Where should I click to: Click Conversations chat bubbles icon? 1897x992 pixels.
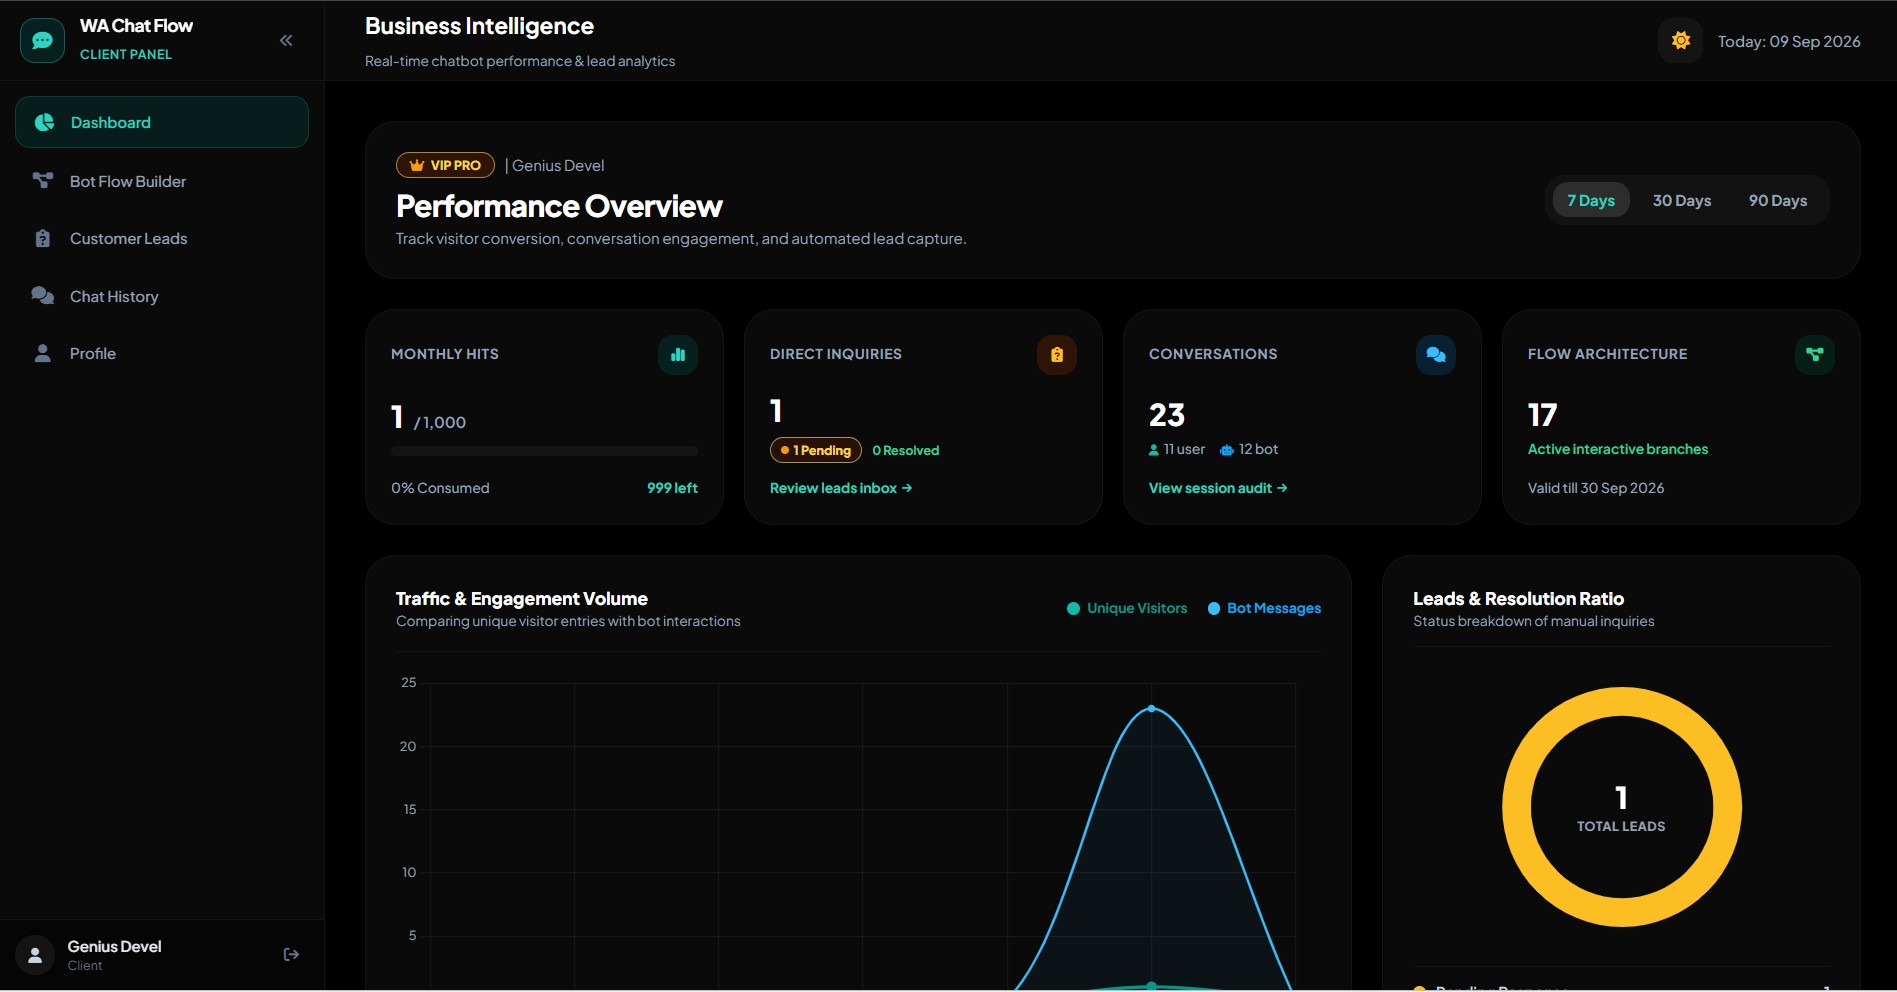pyautogui.click(x=1436, y=354)
